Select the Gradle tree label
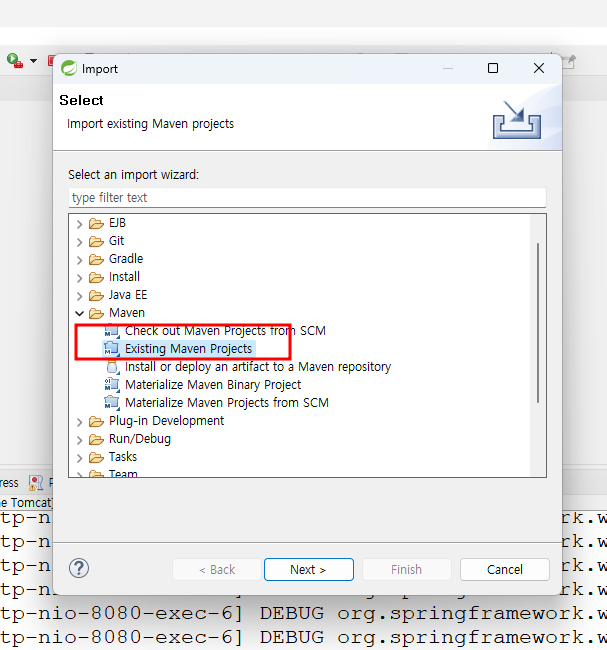Viewport: 607px width, 650px height. (126, 259)
